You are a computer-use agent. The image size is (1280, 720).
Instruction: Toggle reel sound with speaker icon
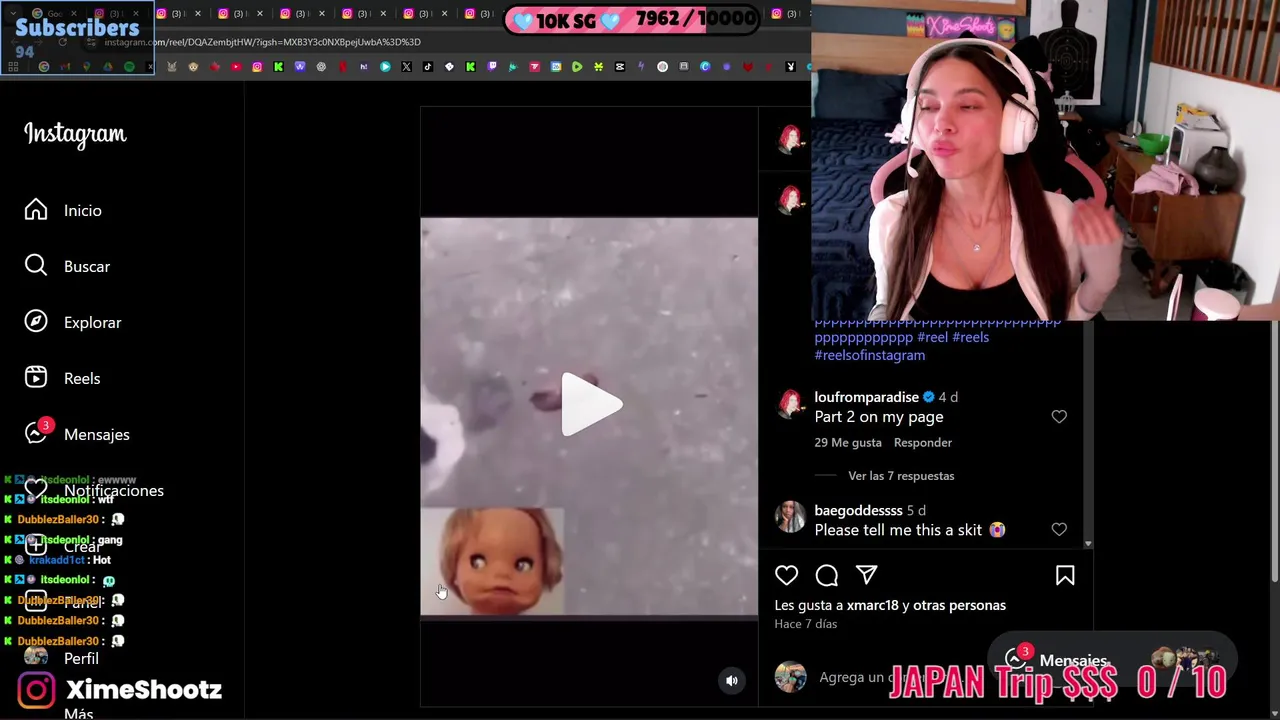coord(732,680)
